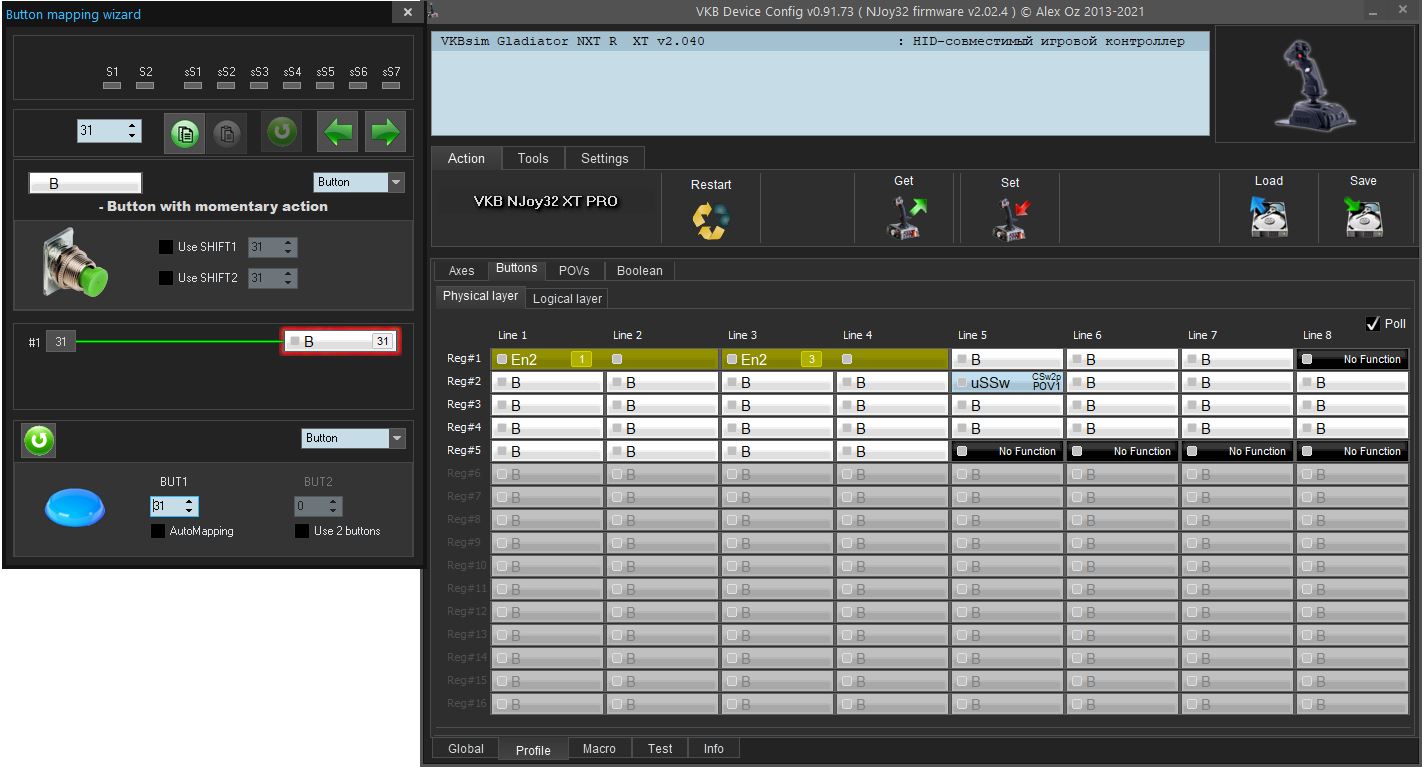The width and height of the screenshot is (1423, 767).
Task: Increment the BUT1 number stepper
Action: (x=191, y=502)
